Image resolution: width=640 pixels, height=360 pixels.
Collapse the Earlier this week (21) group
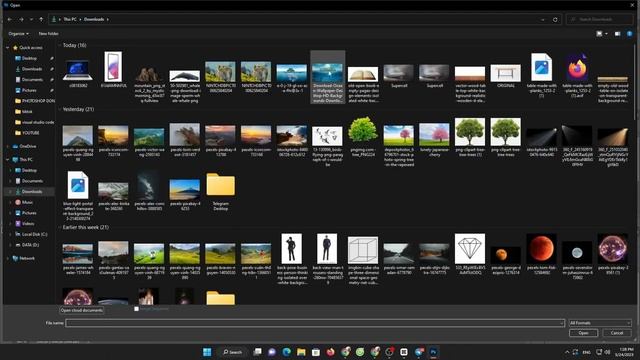60,227
